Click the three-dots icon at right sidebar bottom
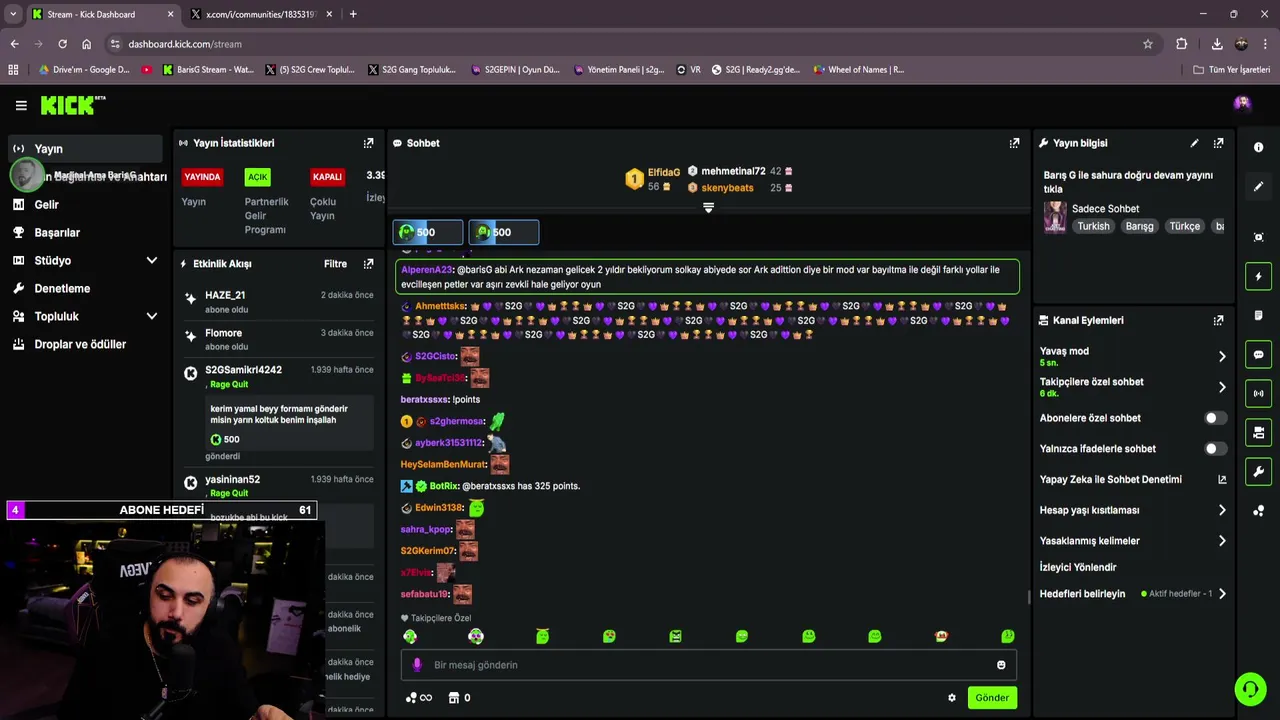This screenshot has width=1280, height=720. 1258,511
